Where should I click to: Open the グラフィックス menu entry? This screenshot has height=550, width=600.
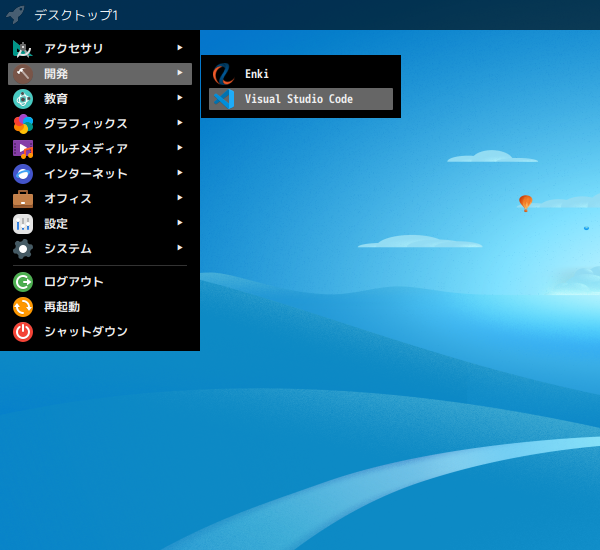click(x=100, y=124)
